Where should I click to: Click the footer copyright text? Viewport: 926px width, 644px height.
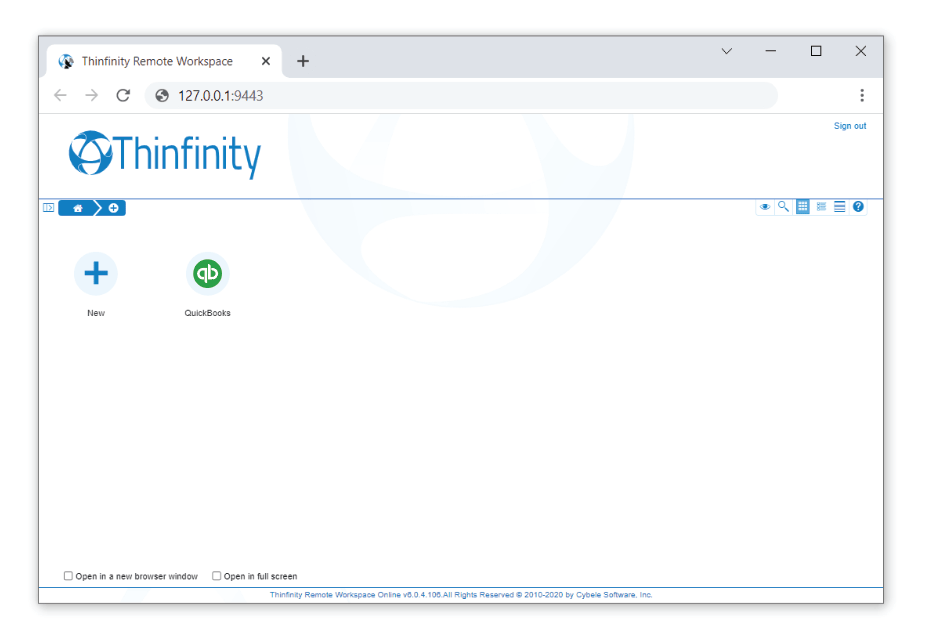pos(461,595)
